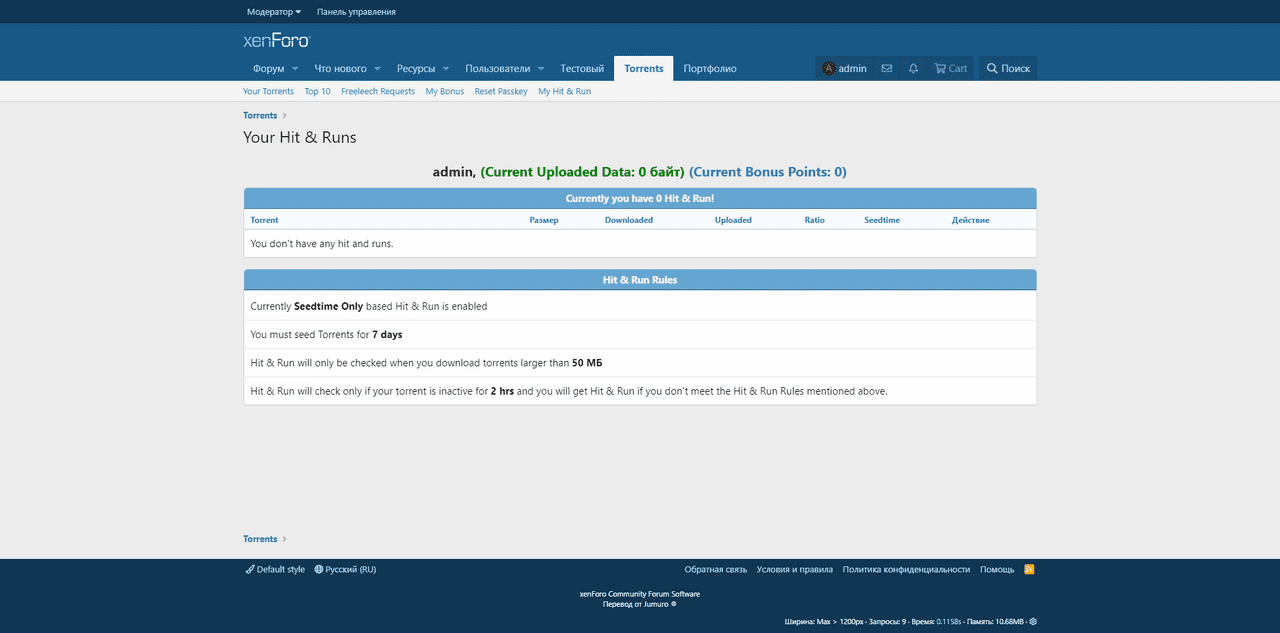The height and width of the screenshot is (633, 1280).
Task: Open the inbox envelope icon
Action: click(887, 69)
